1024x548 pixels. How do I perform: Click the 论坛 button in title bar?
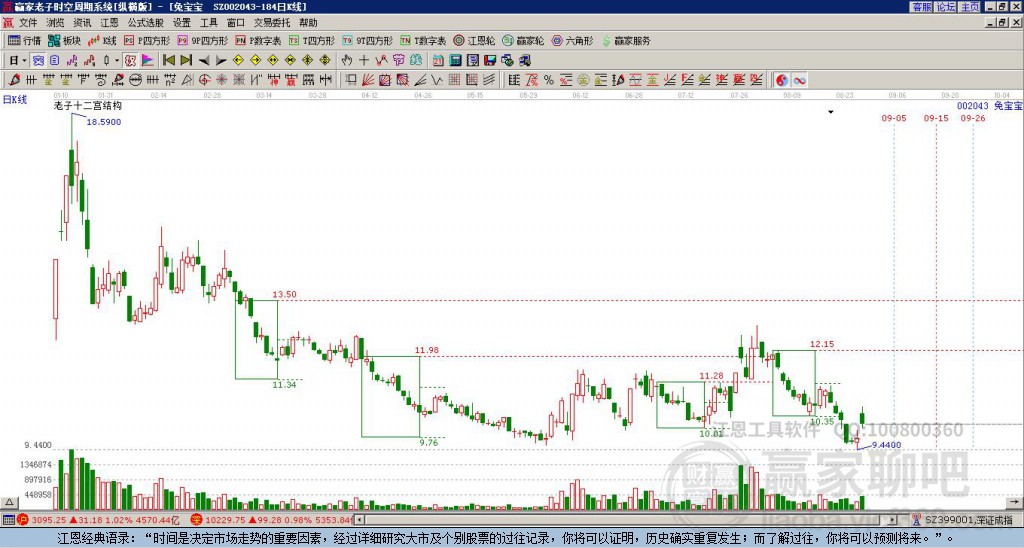click(946, 7)
